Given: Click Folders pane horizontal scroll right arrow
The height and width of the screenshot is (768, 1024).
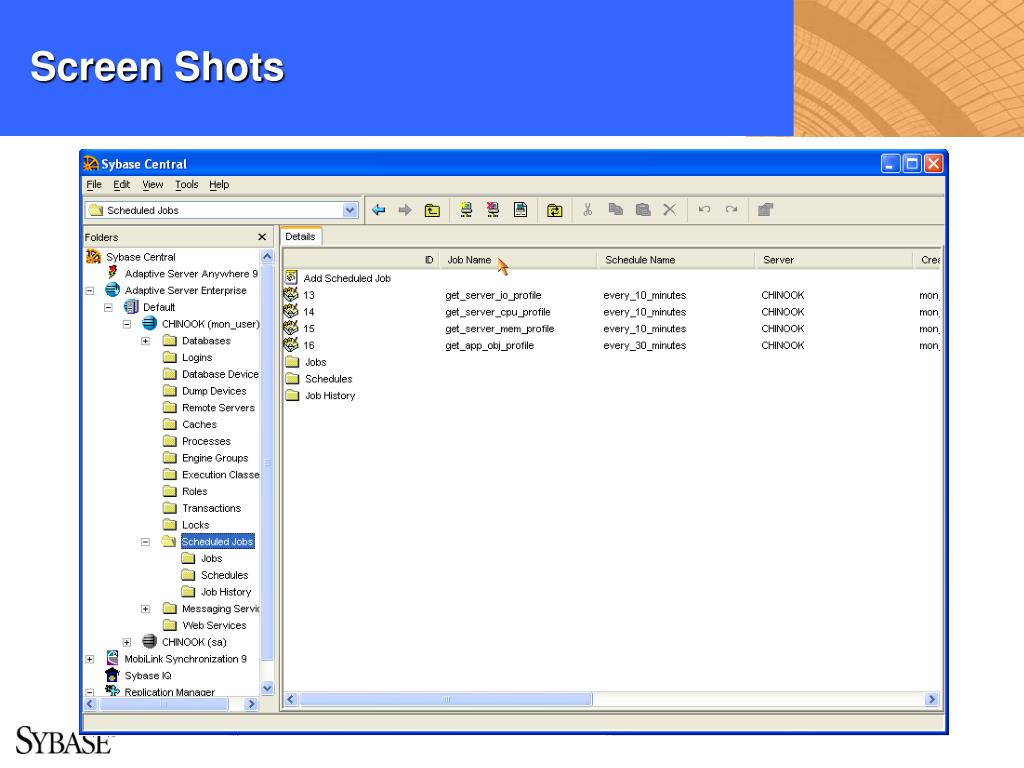Looking at the screenshot, I should tap(251, 704).
